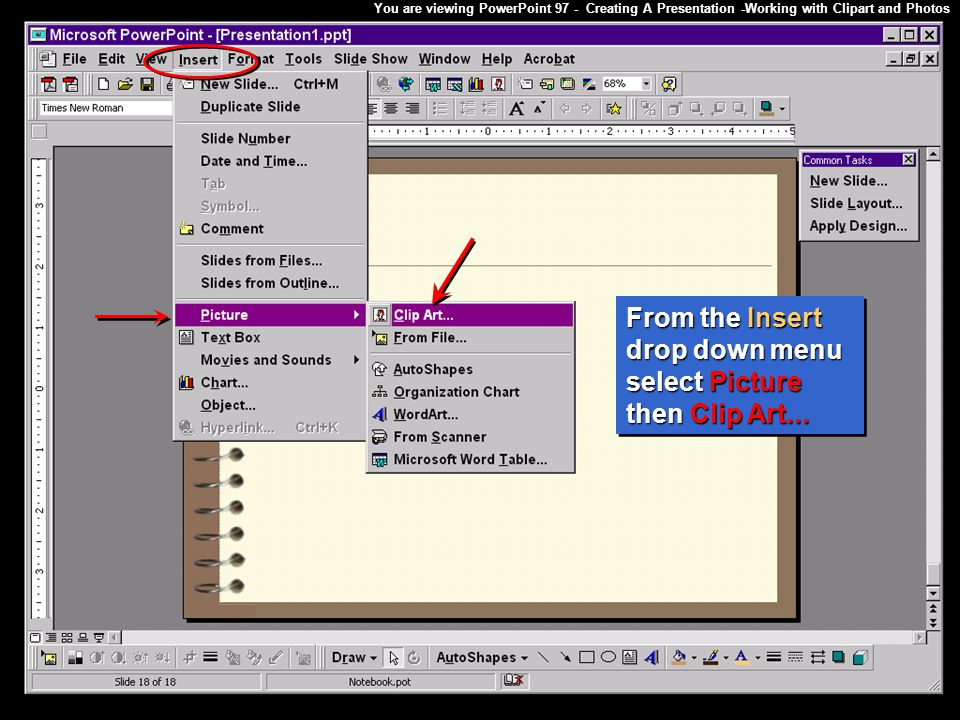Click the Apply Design toolbar icon
Screen dimensions: 960x720
pos(568,84)
